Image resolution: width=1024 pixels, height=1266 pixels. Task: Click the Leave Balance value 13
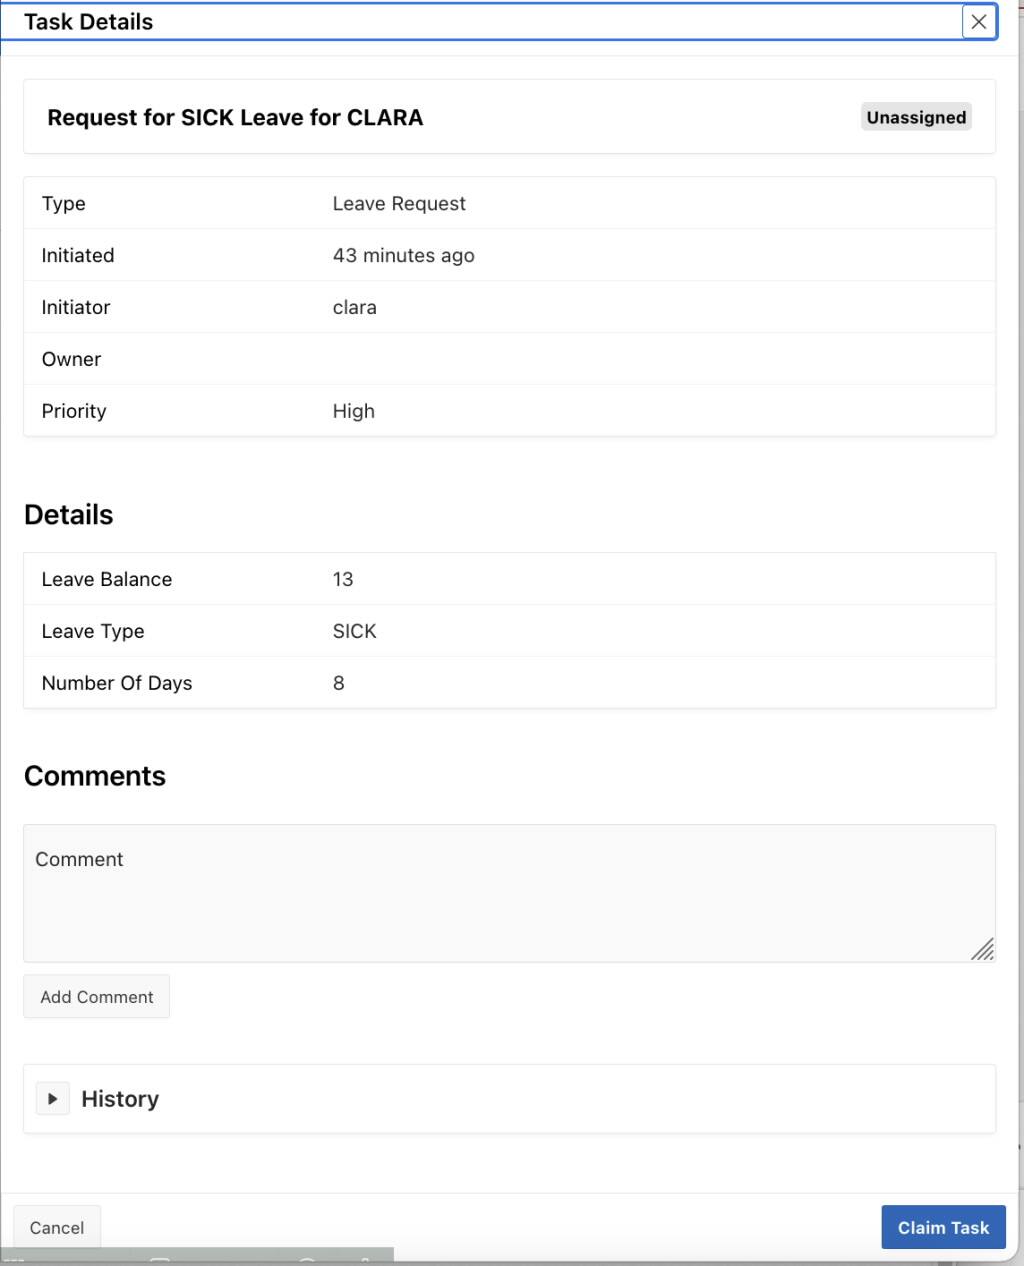click(x=342, y=579)
